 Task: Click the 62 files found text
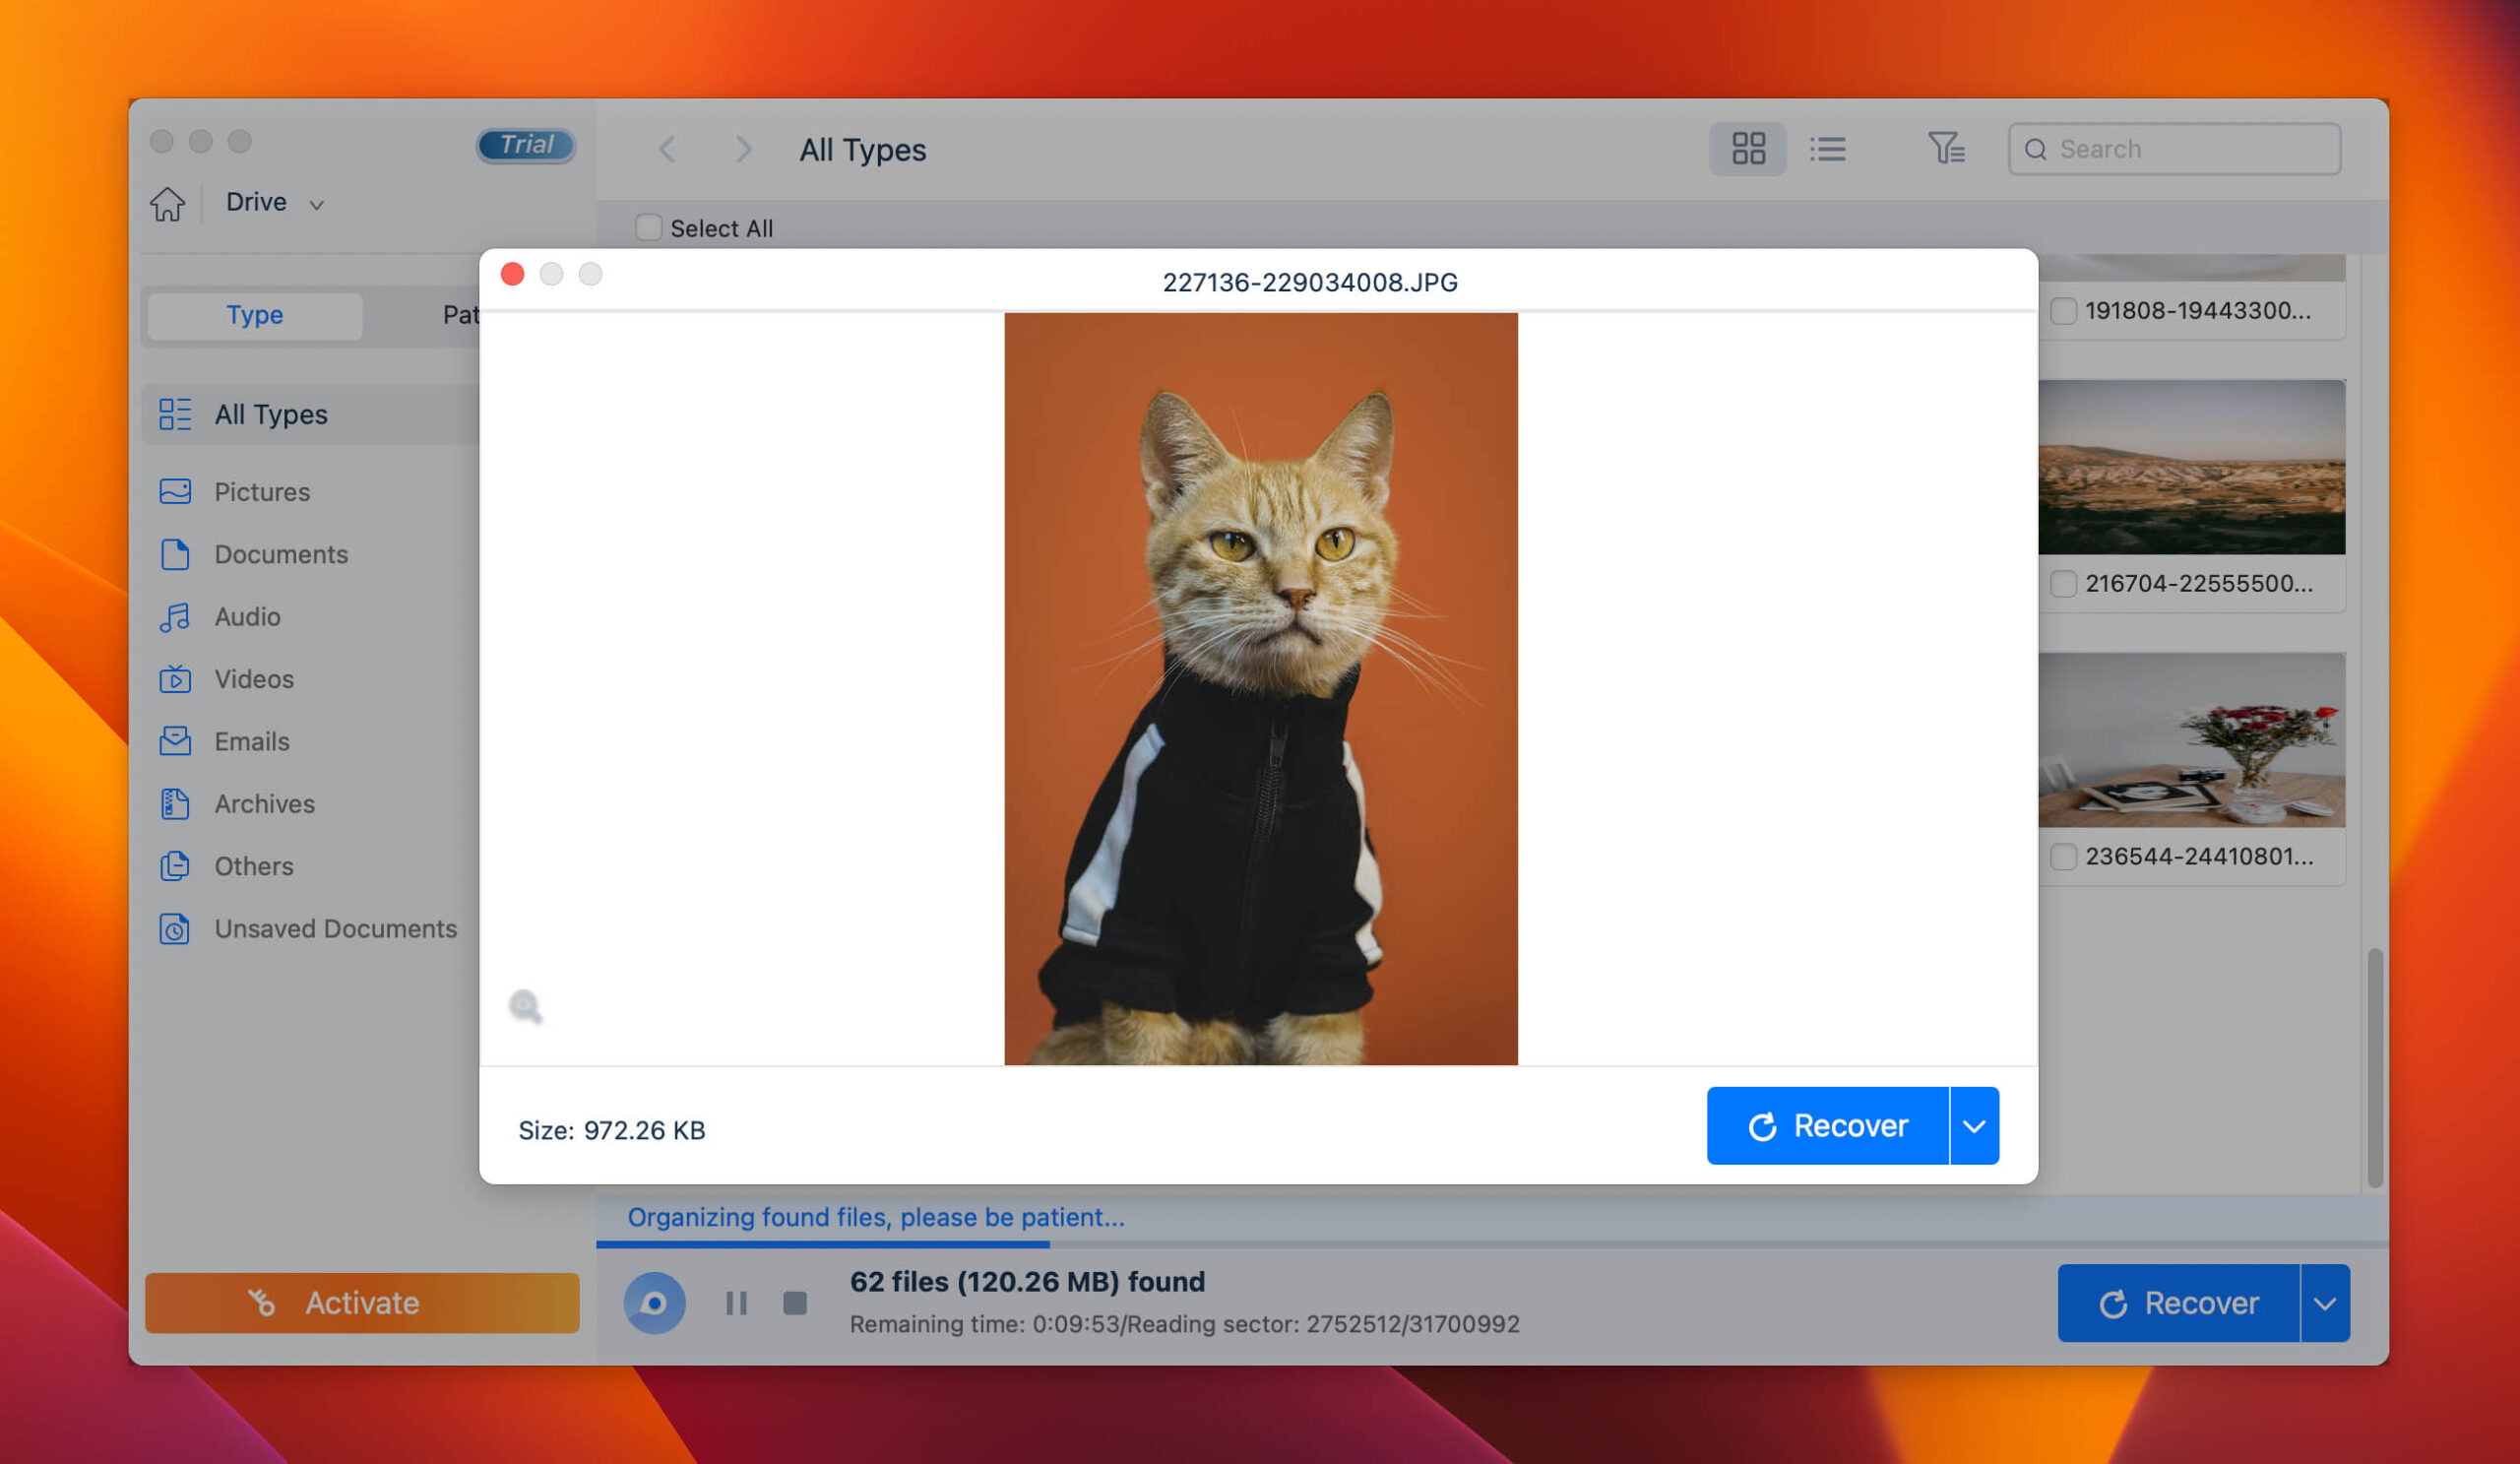1027,1282
